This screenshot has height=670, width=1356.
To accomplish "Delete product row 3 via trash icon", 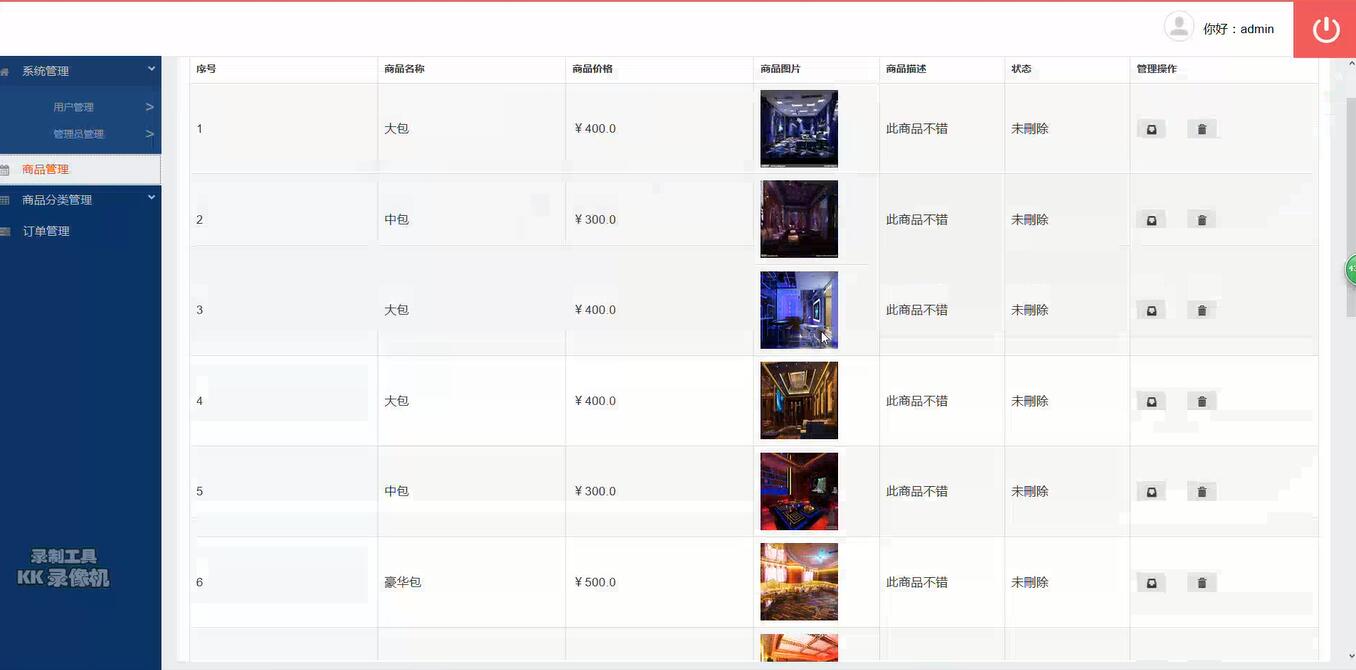I will click(1202, 310).
